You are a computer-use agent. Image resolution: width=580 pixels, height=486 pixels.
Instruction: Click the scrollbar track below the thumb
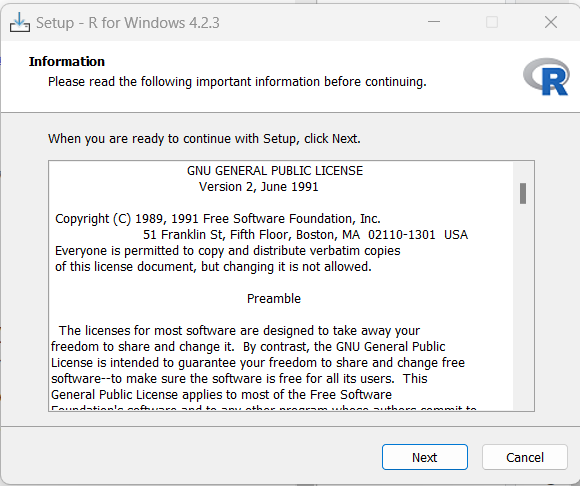523,307
